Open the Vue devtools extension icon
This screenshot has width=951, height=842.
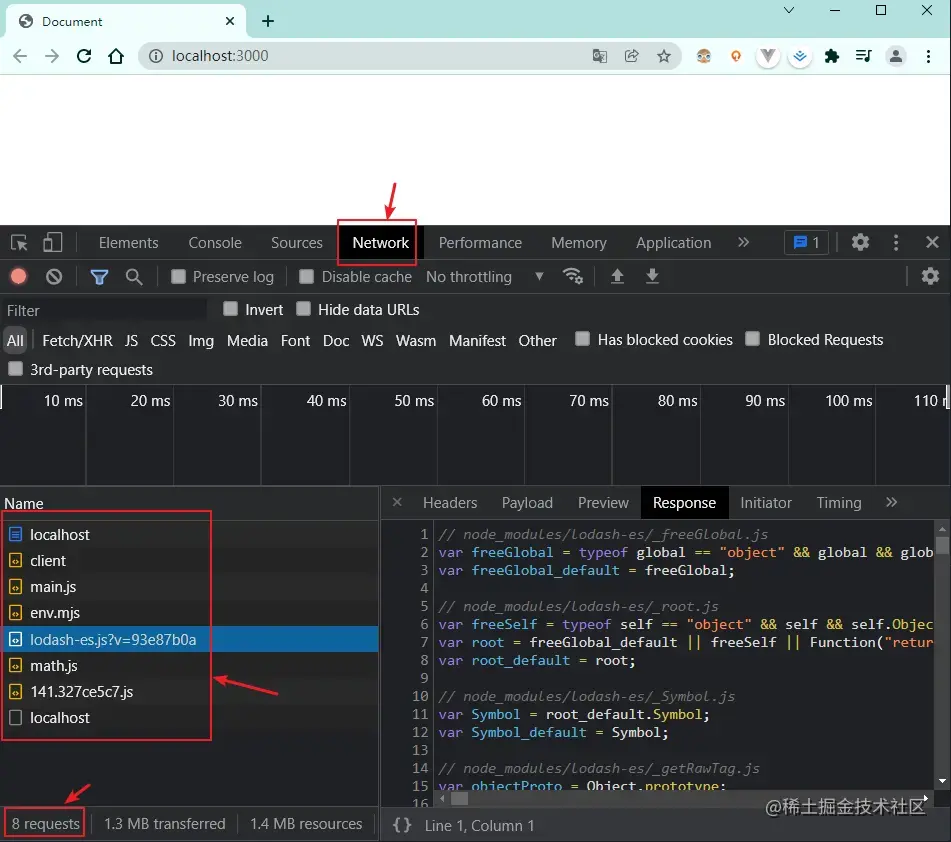coord(768,56)
